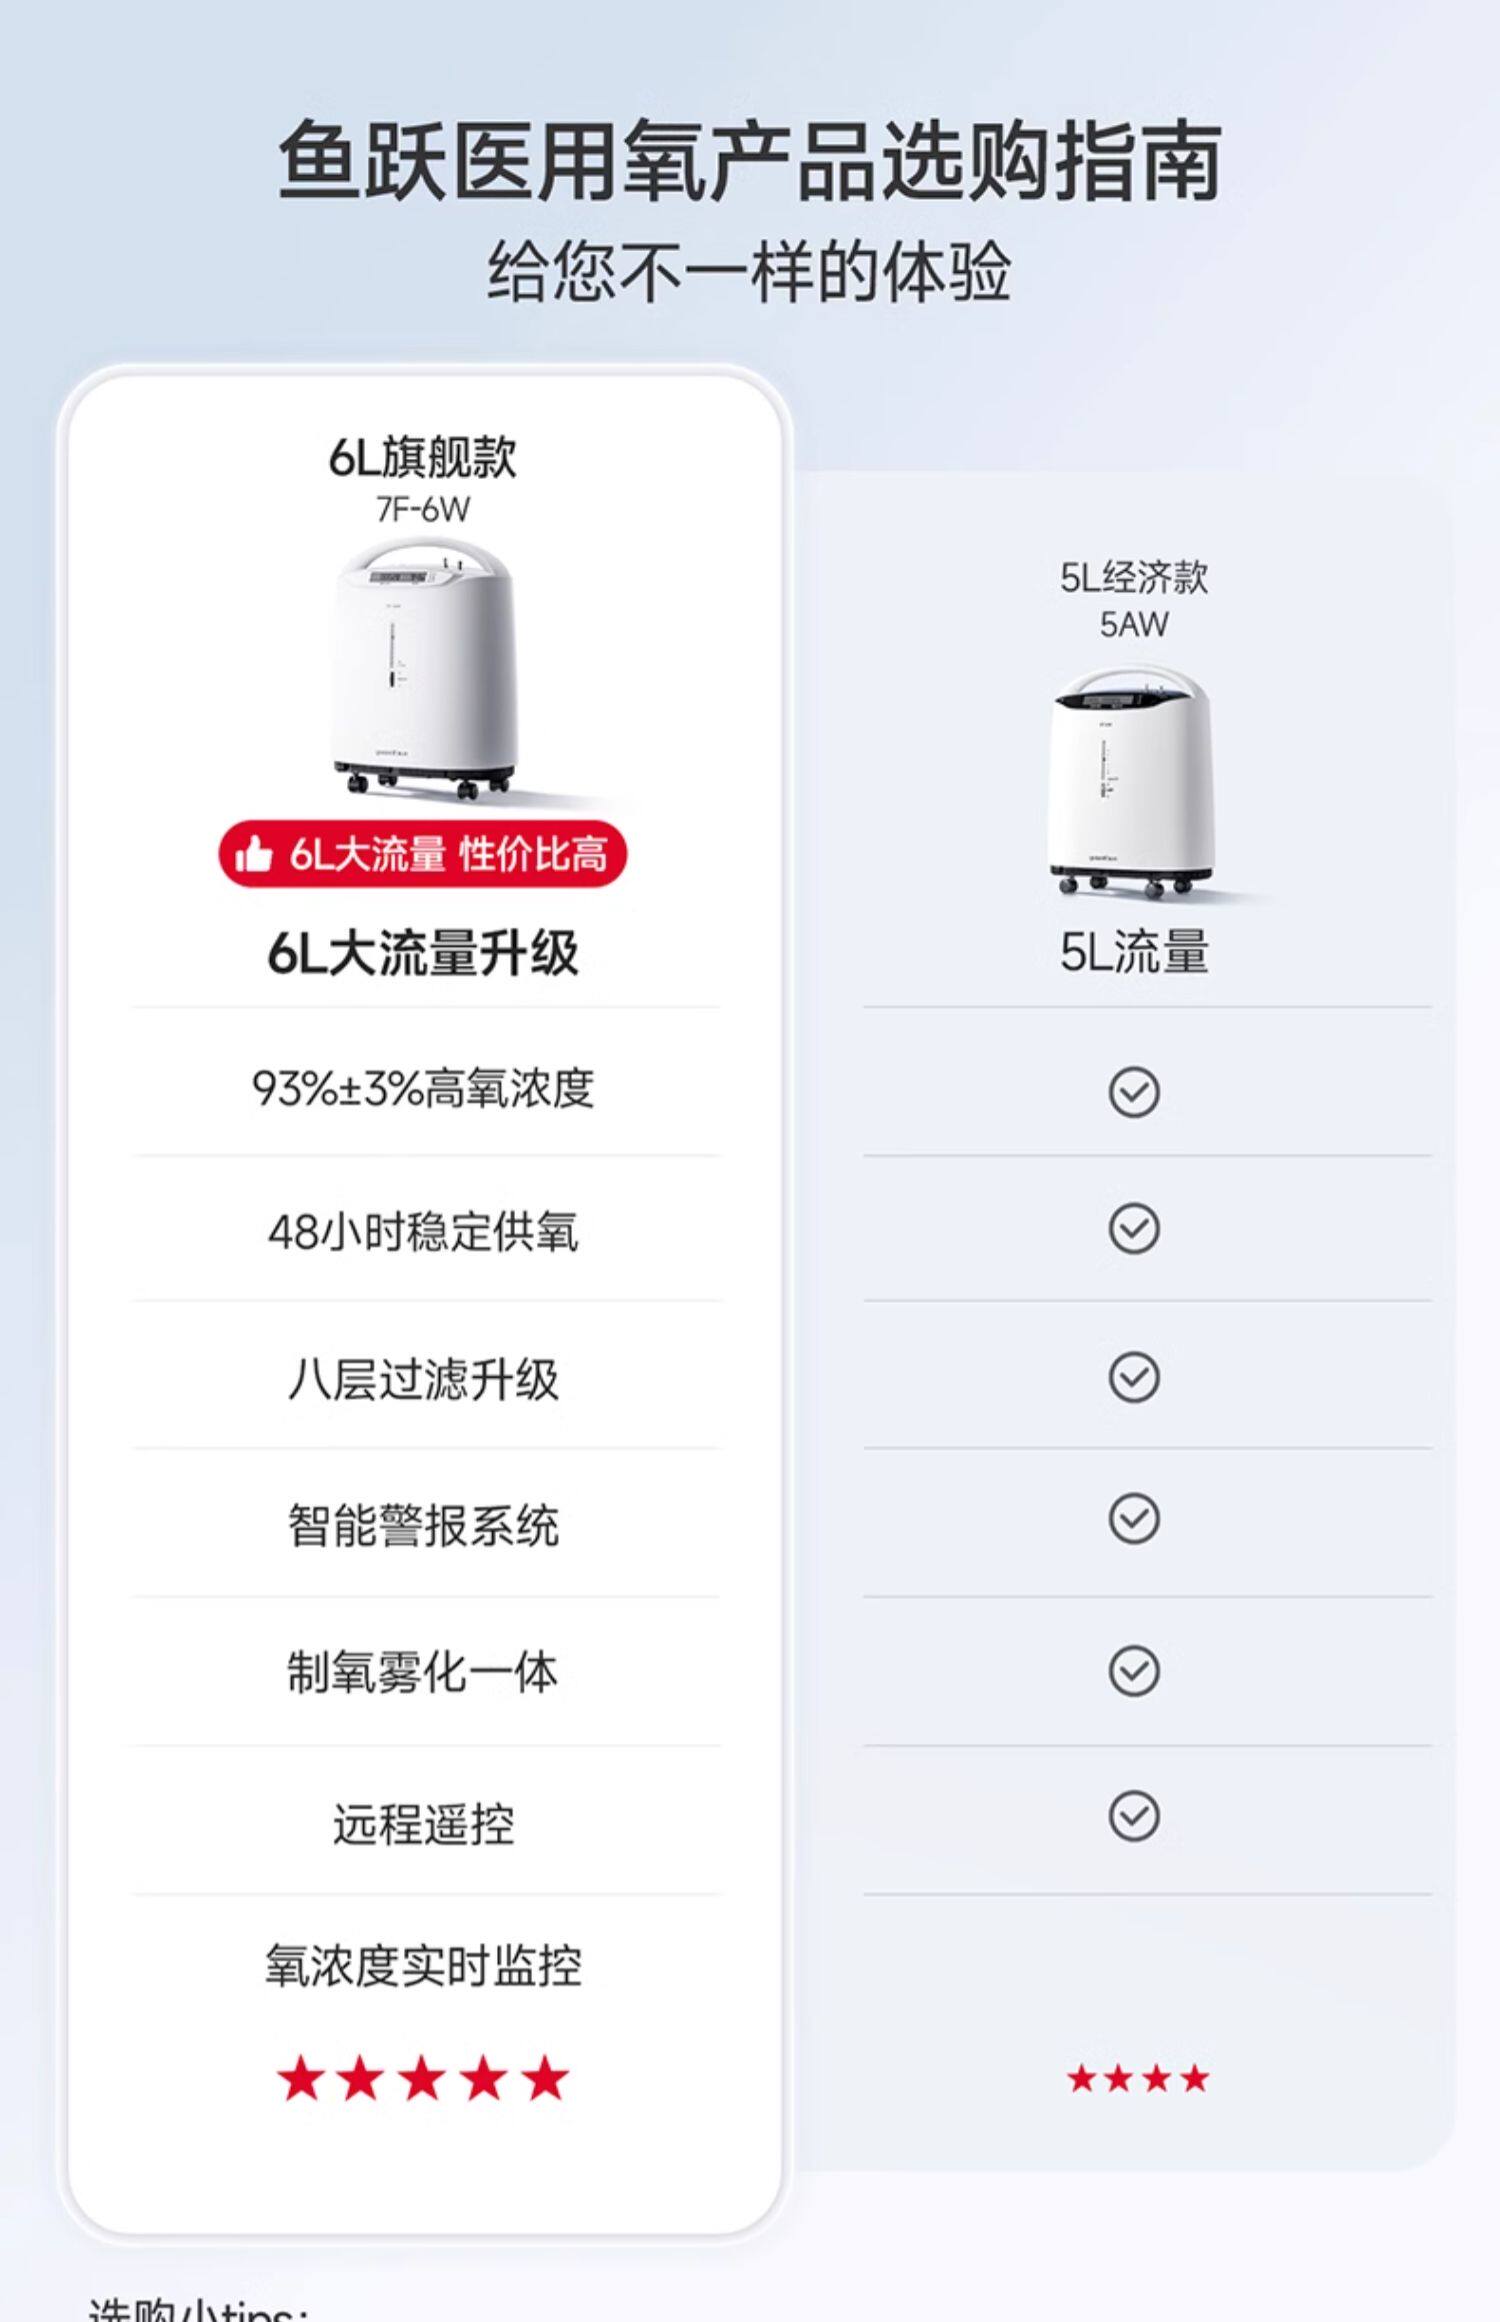Click the checkmark for 智能警报系统 row
This screenshot has height=2322, width=1500.
1134,1518
